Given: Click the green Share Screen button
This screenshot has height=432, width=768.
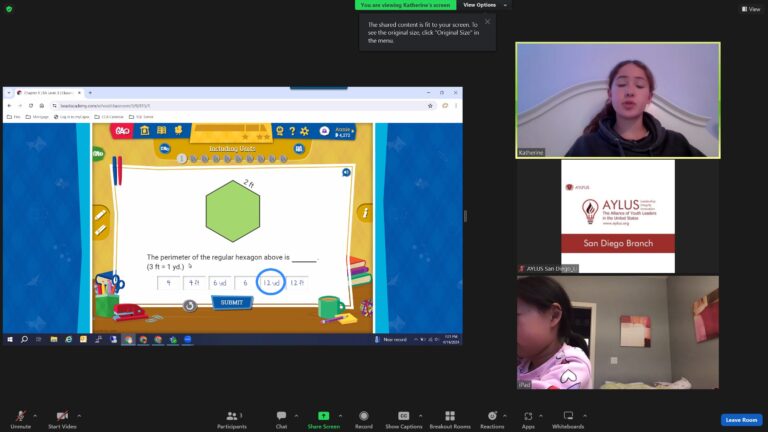Looking at the screenshot, I should coord(324,419).
